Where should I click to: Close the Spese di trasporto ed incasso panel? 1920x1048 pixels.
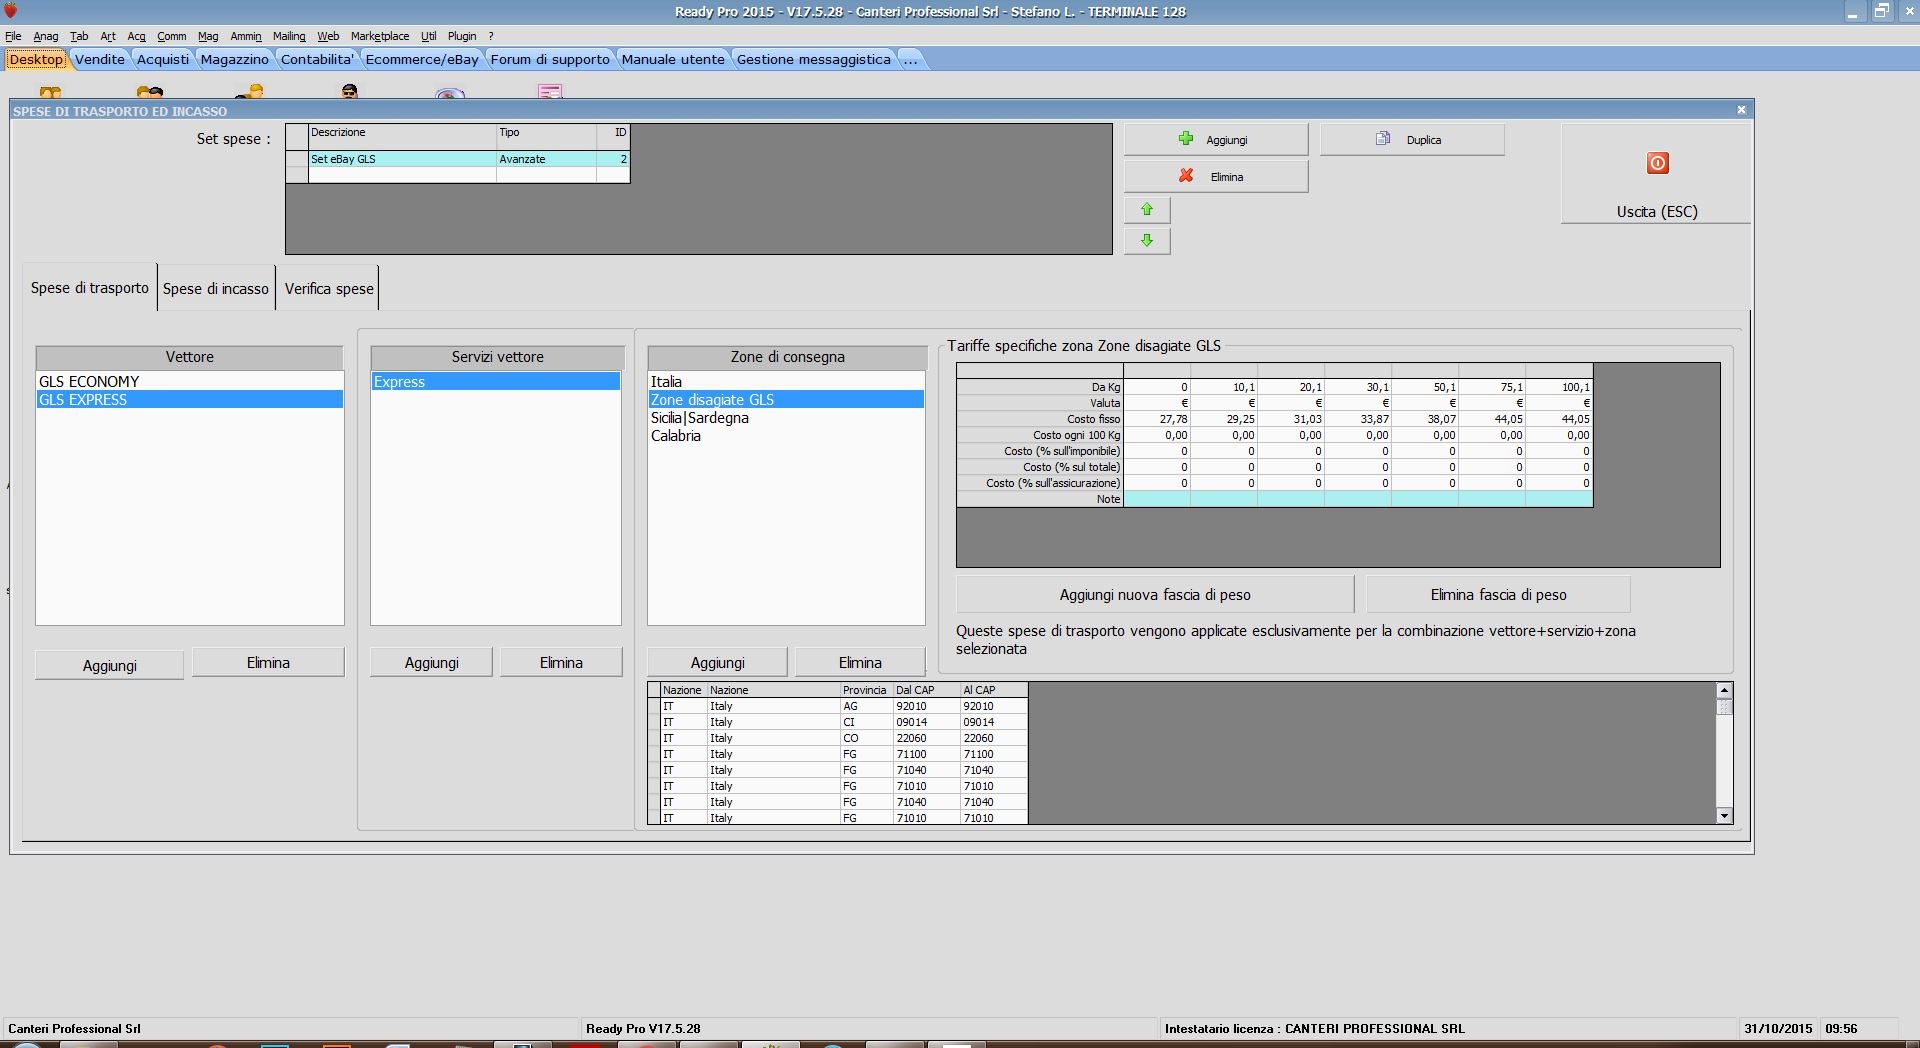pos(1741,110)
